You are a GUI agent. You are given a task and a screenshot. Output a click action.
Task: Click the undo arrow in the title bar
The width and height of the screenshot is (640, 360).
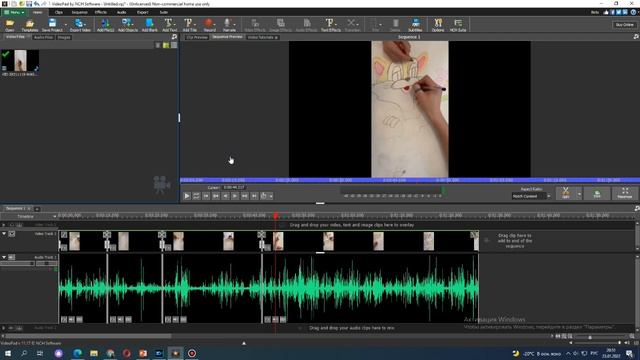pos(37,4)
